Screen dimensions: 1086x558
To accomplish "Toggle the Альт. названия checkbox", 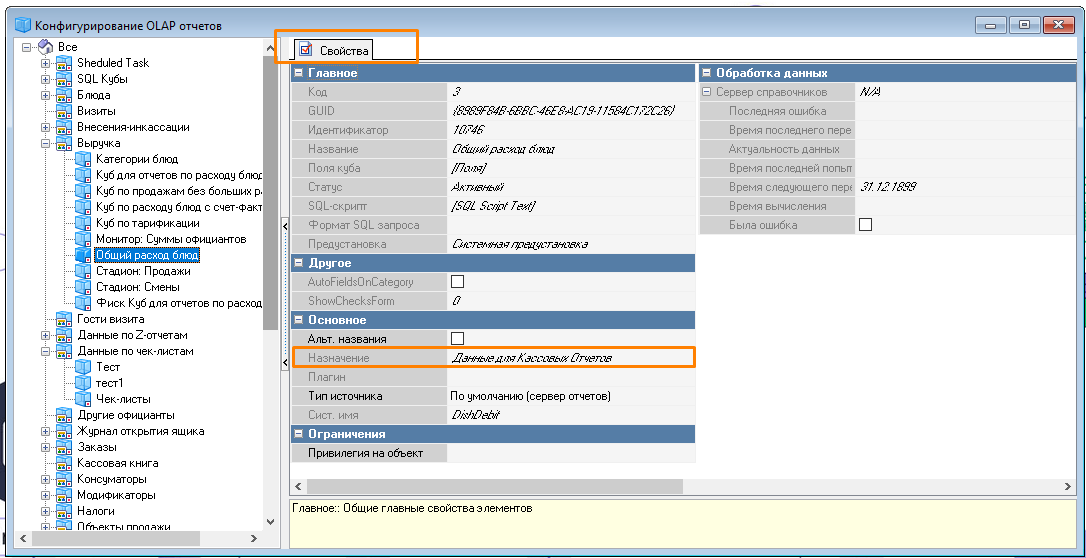I will coord(458,339).
